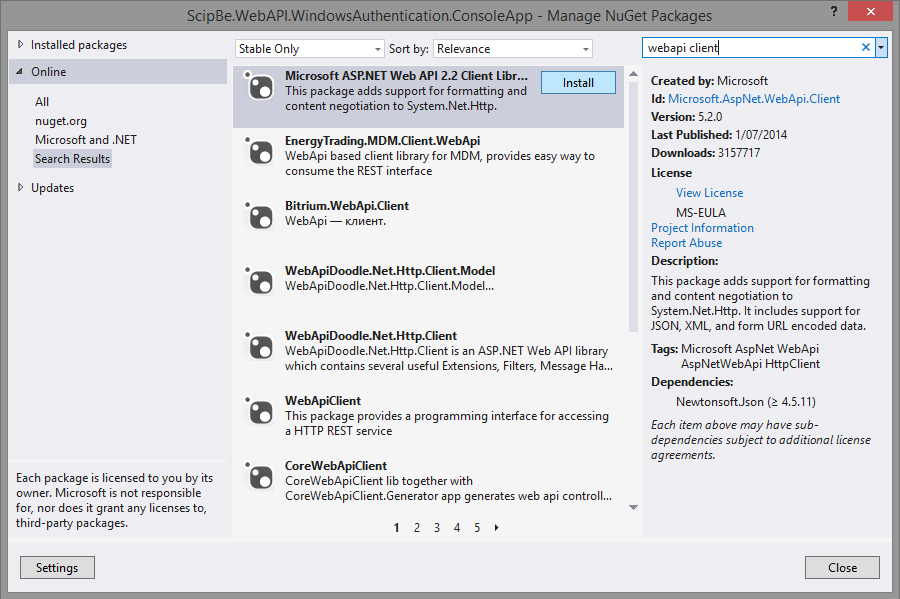This screenshot has height=599, width=900.
Task: Open the Microsoft.AspNet.WebApi.Client Id link
Action: (x=754, y=99)
